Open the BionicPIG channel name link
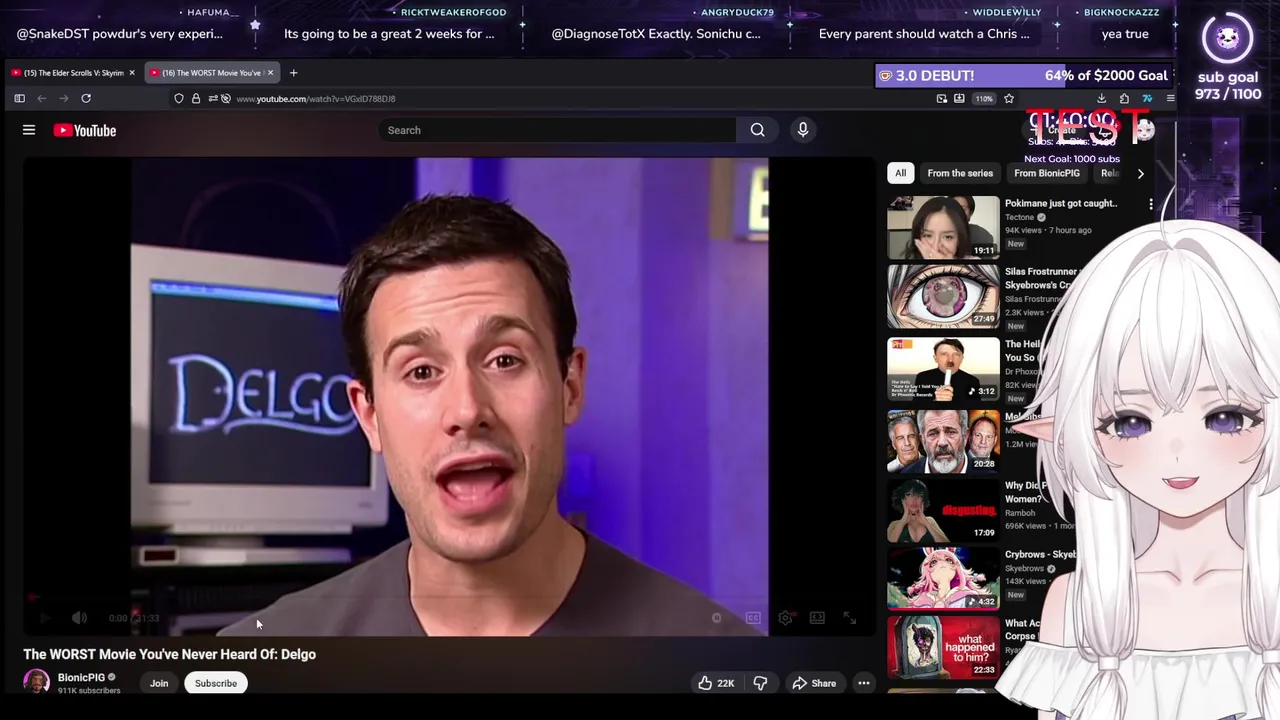The image size is (1280, 720). (x=81, y=677)
